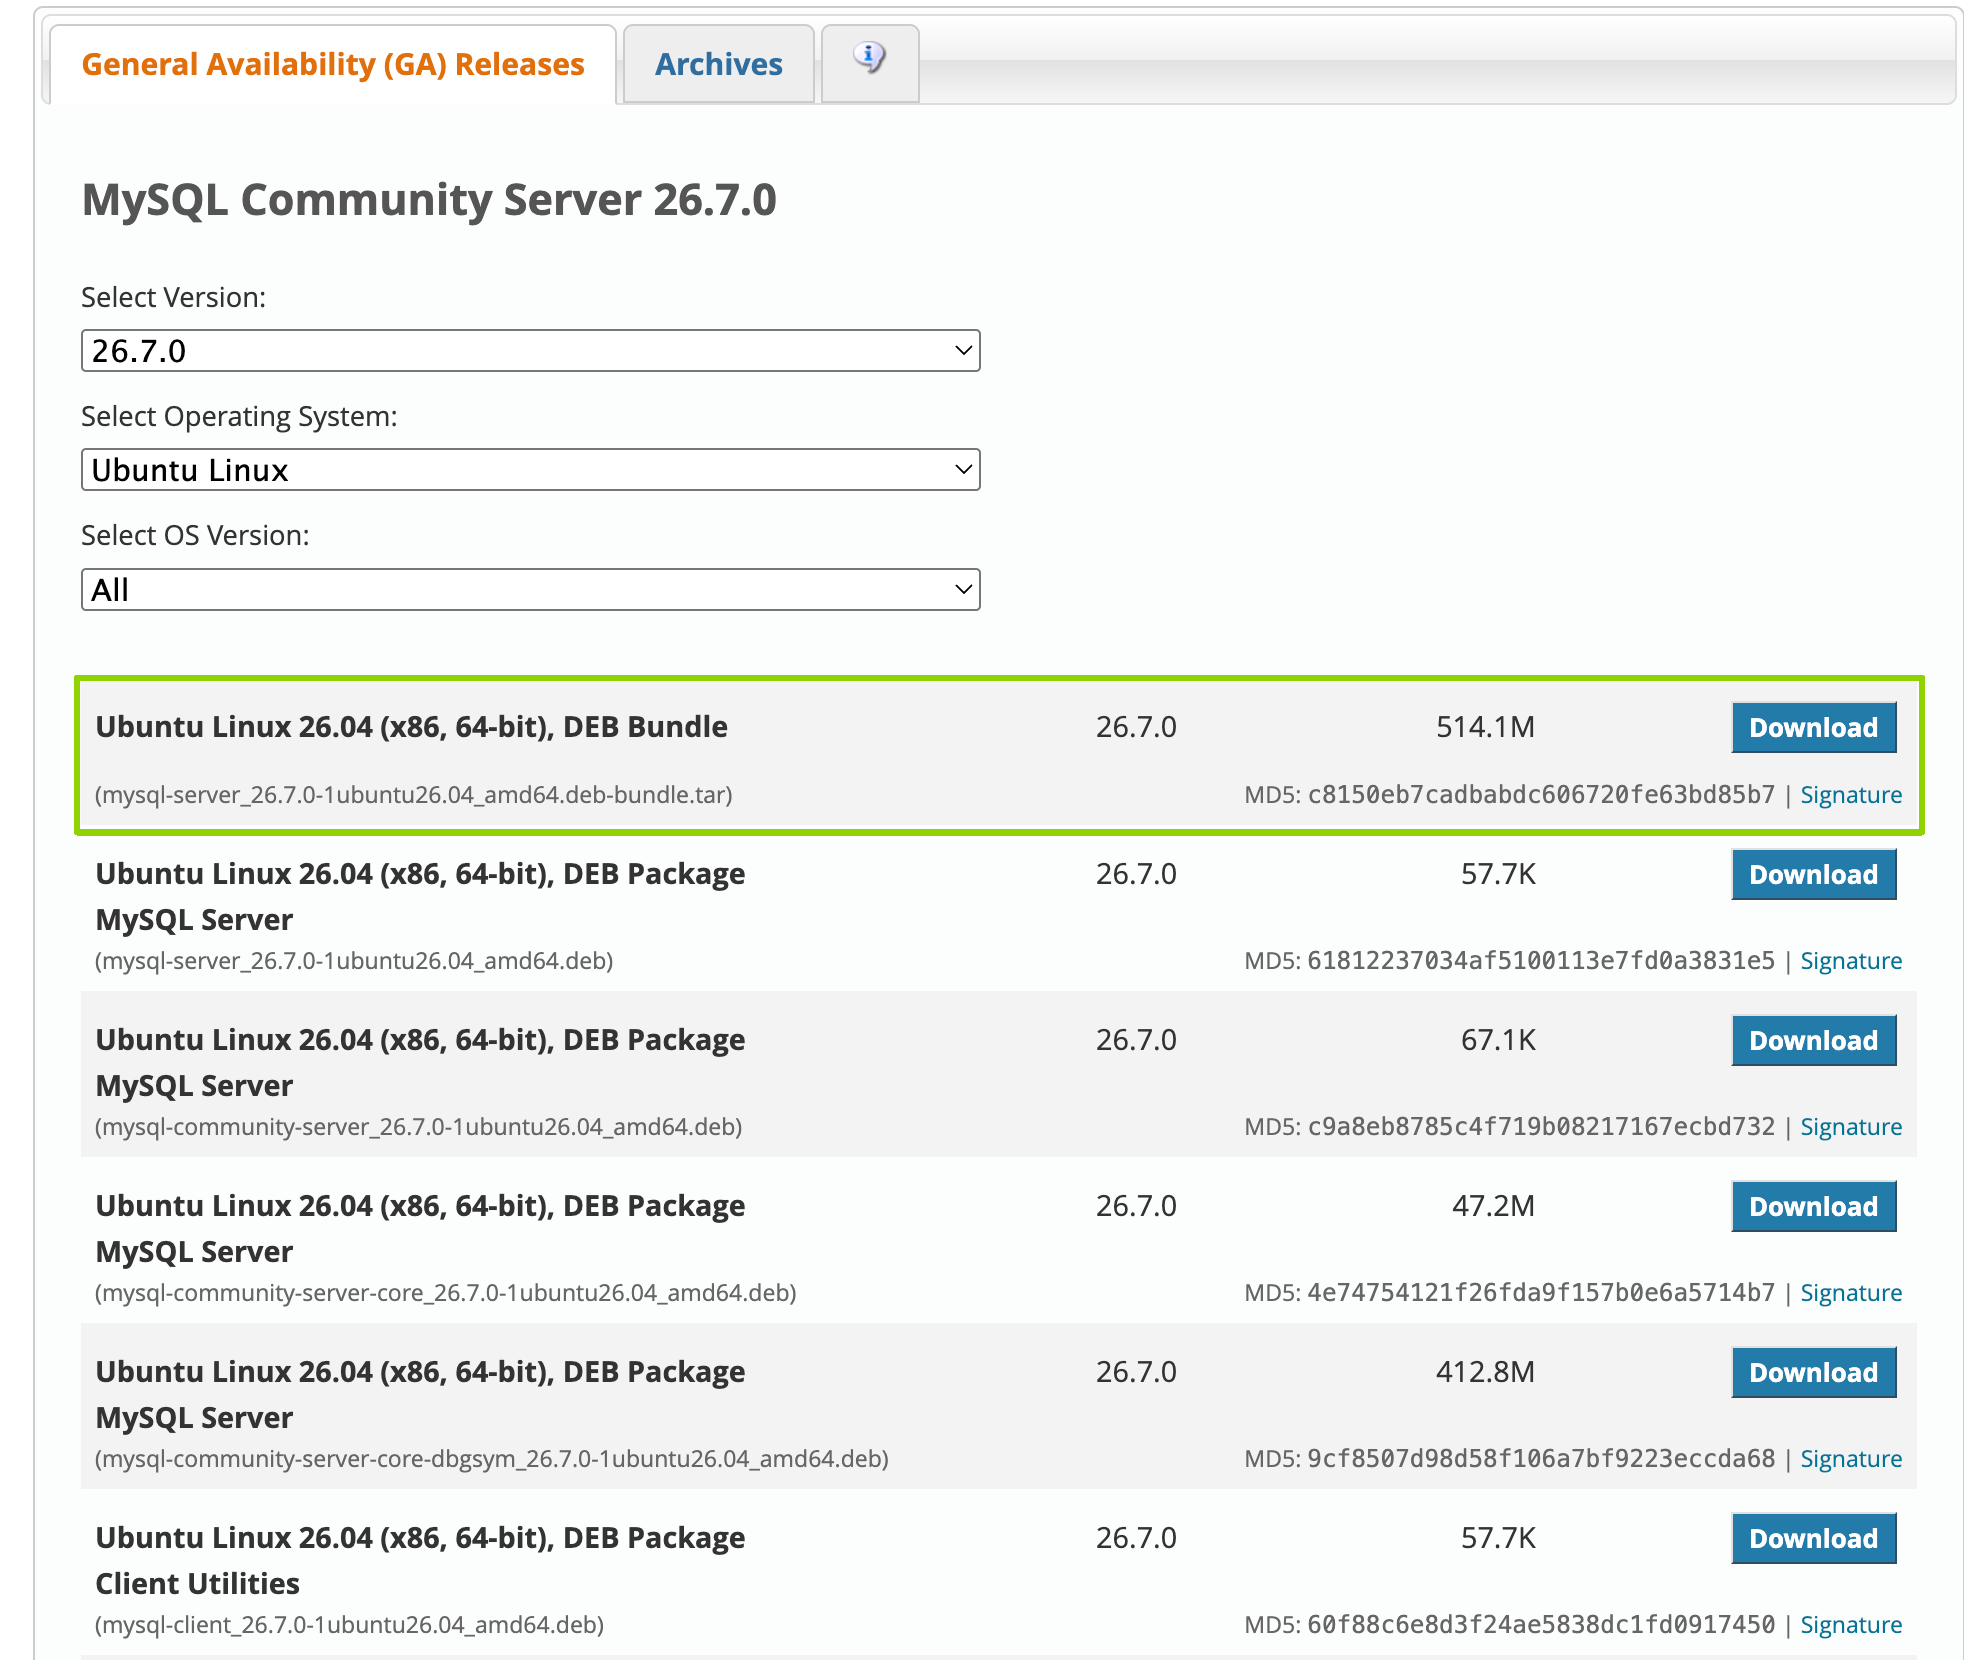Click filename mysql-community-server_26.7.0-1ubuntu26.04_amd64.deb
The width and height of the screenshot is (1964, 1660).
pos(419,1127)
